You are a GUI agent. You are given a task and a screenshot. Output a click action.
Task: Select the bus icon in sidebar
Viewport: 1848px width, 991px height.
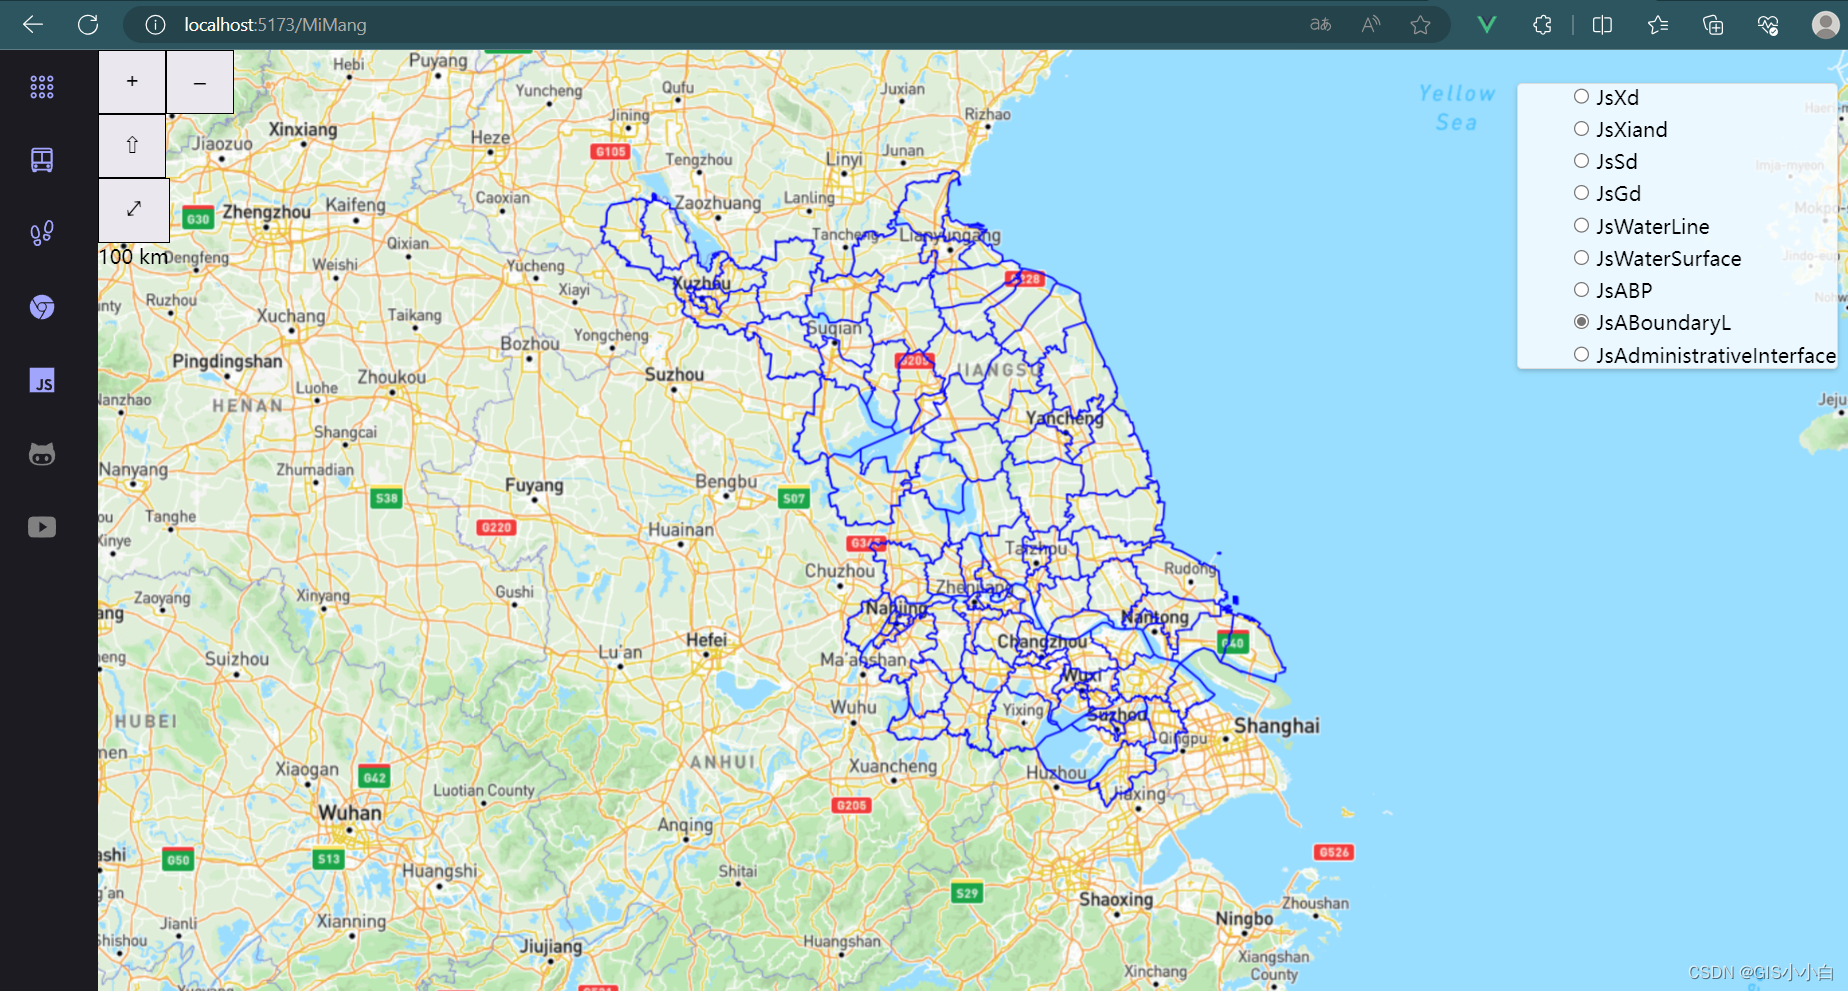[42, 160]
